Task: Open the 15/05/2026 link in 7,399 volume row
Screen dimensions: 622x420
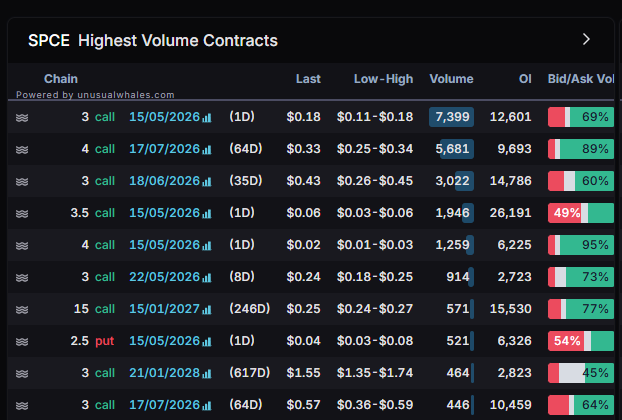Action: pyautogui.click(x=165, y=117)
